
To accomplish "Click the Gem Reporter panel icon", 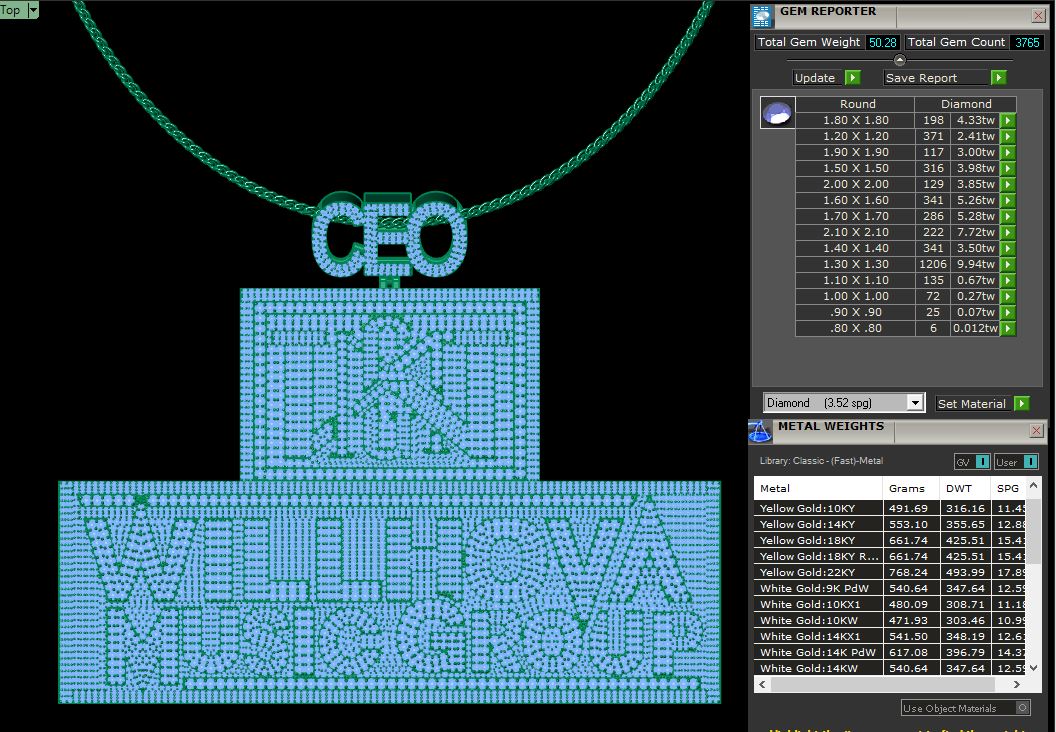I will (762, 17).
